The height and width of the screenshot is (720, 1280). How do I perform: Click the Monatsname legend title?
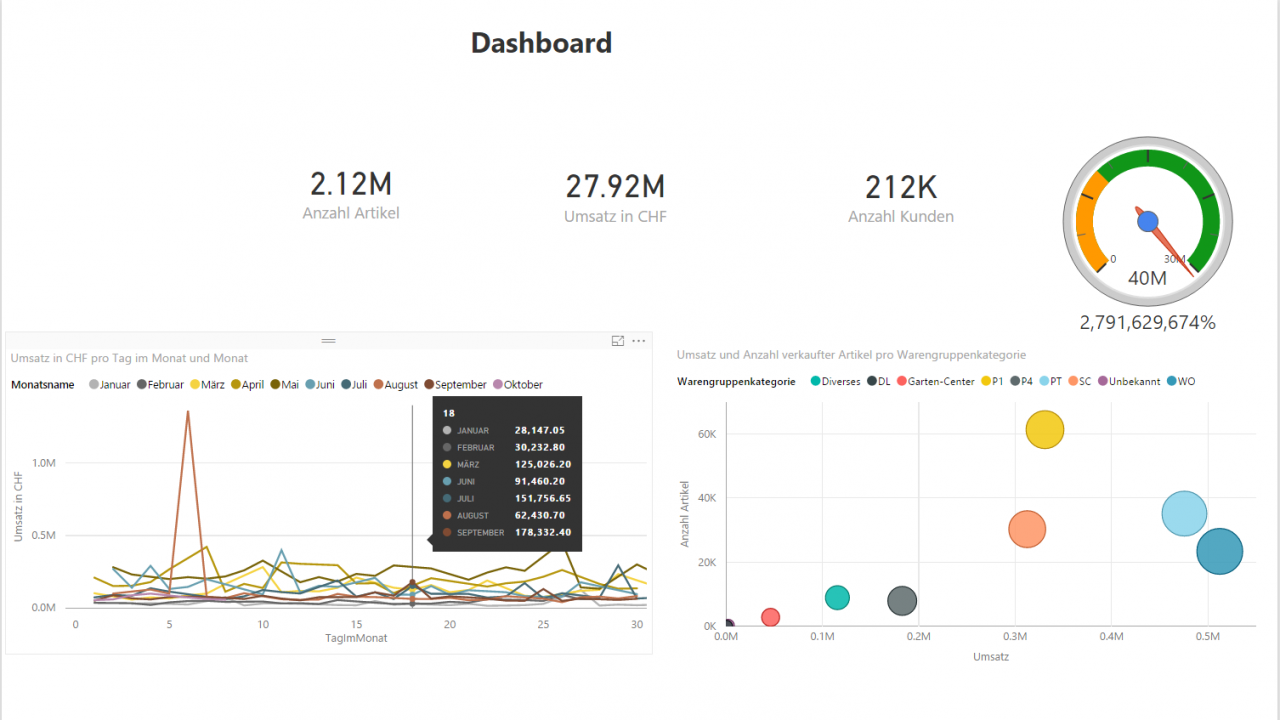(x=42, y=384)
